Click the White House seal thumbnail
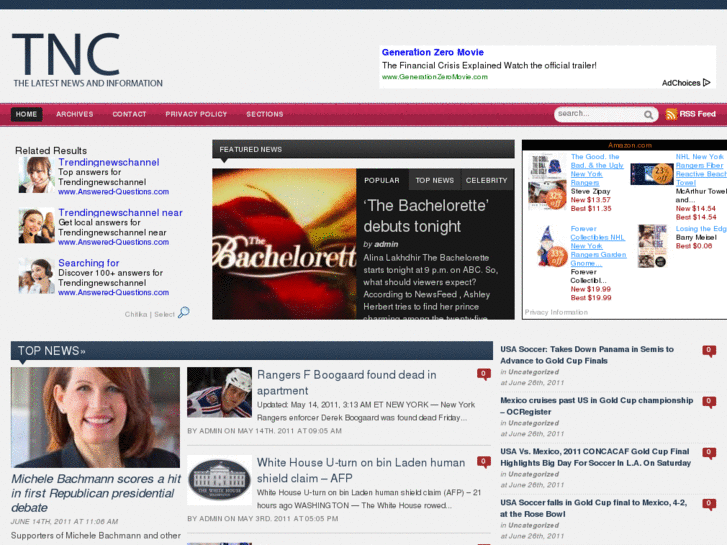 [220, 480]
